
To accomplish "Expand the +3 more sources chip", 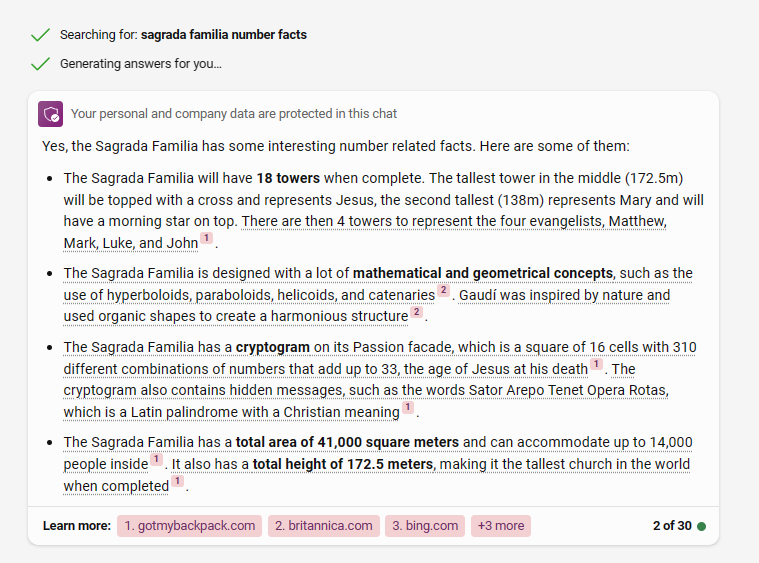I will point(501,526).
